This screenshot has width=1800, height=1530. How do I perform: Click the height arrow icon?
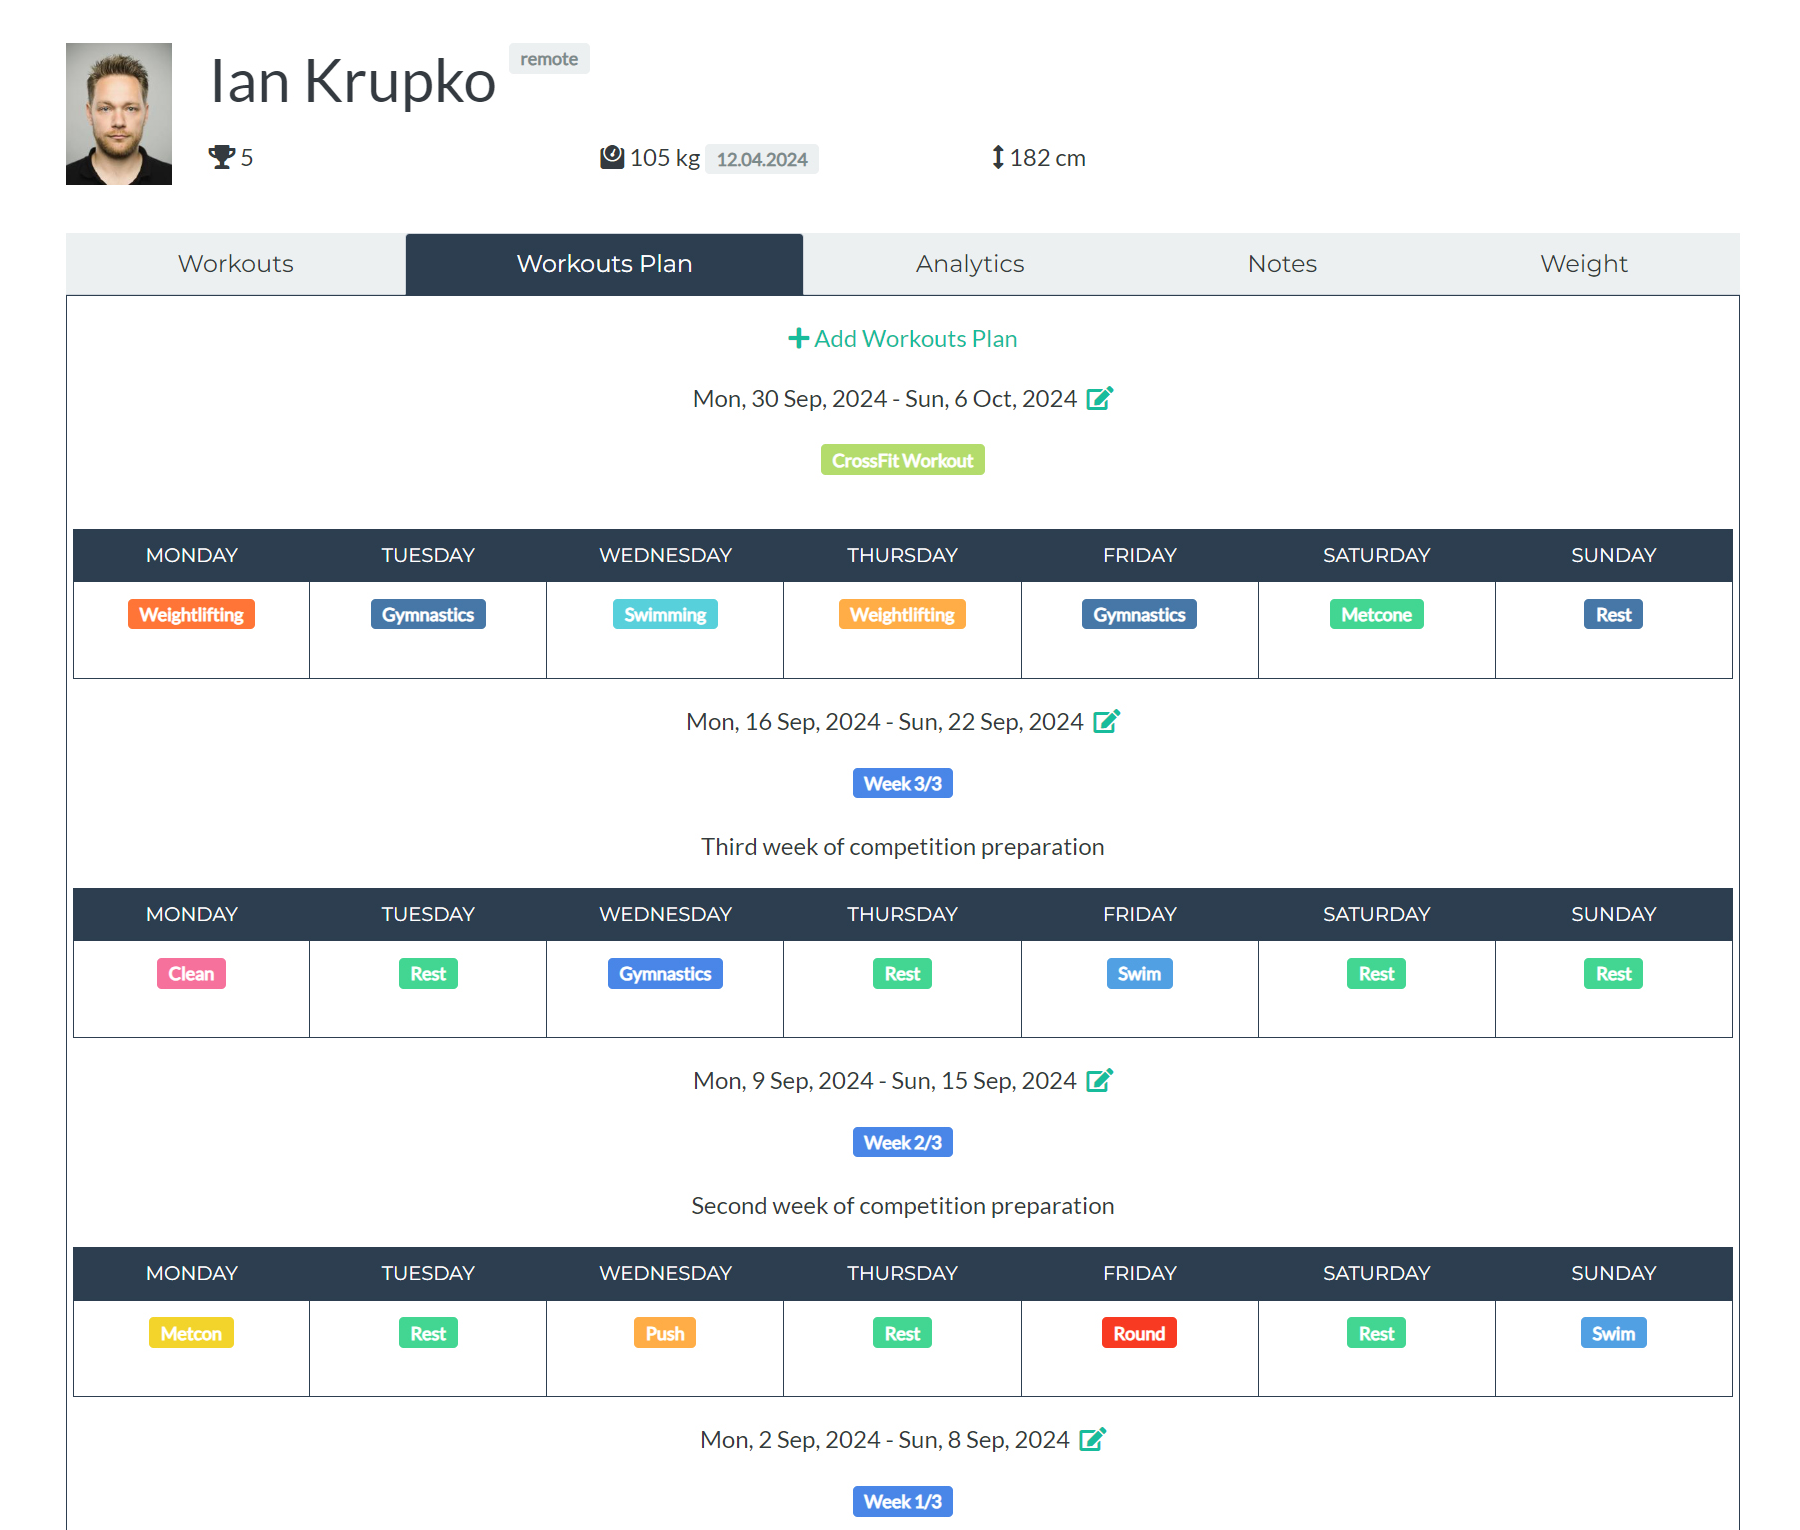click(997, 158)
